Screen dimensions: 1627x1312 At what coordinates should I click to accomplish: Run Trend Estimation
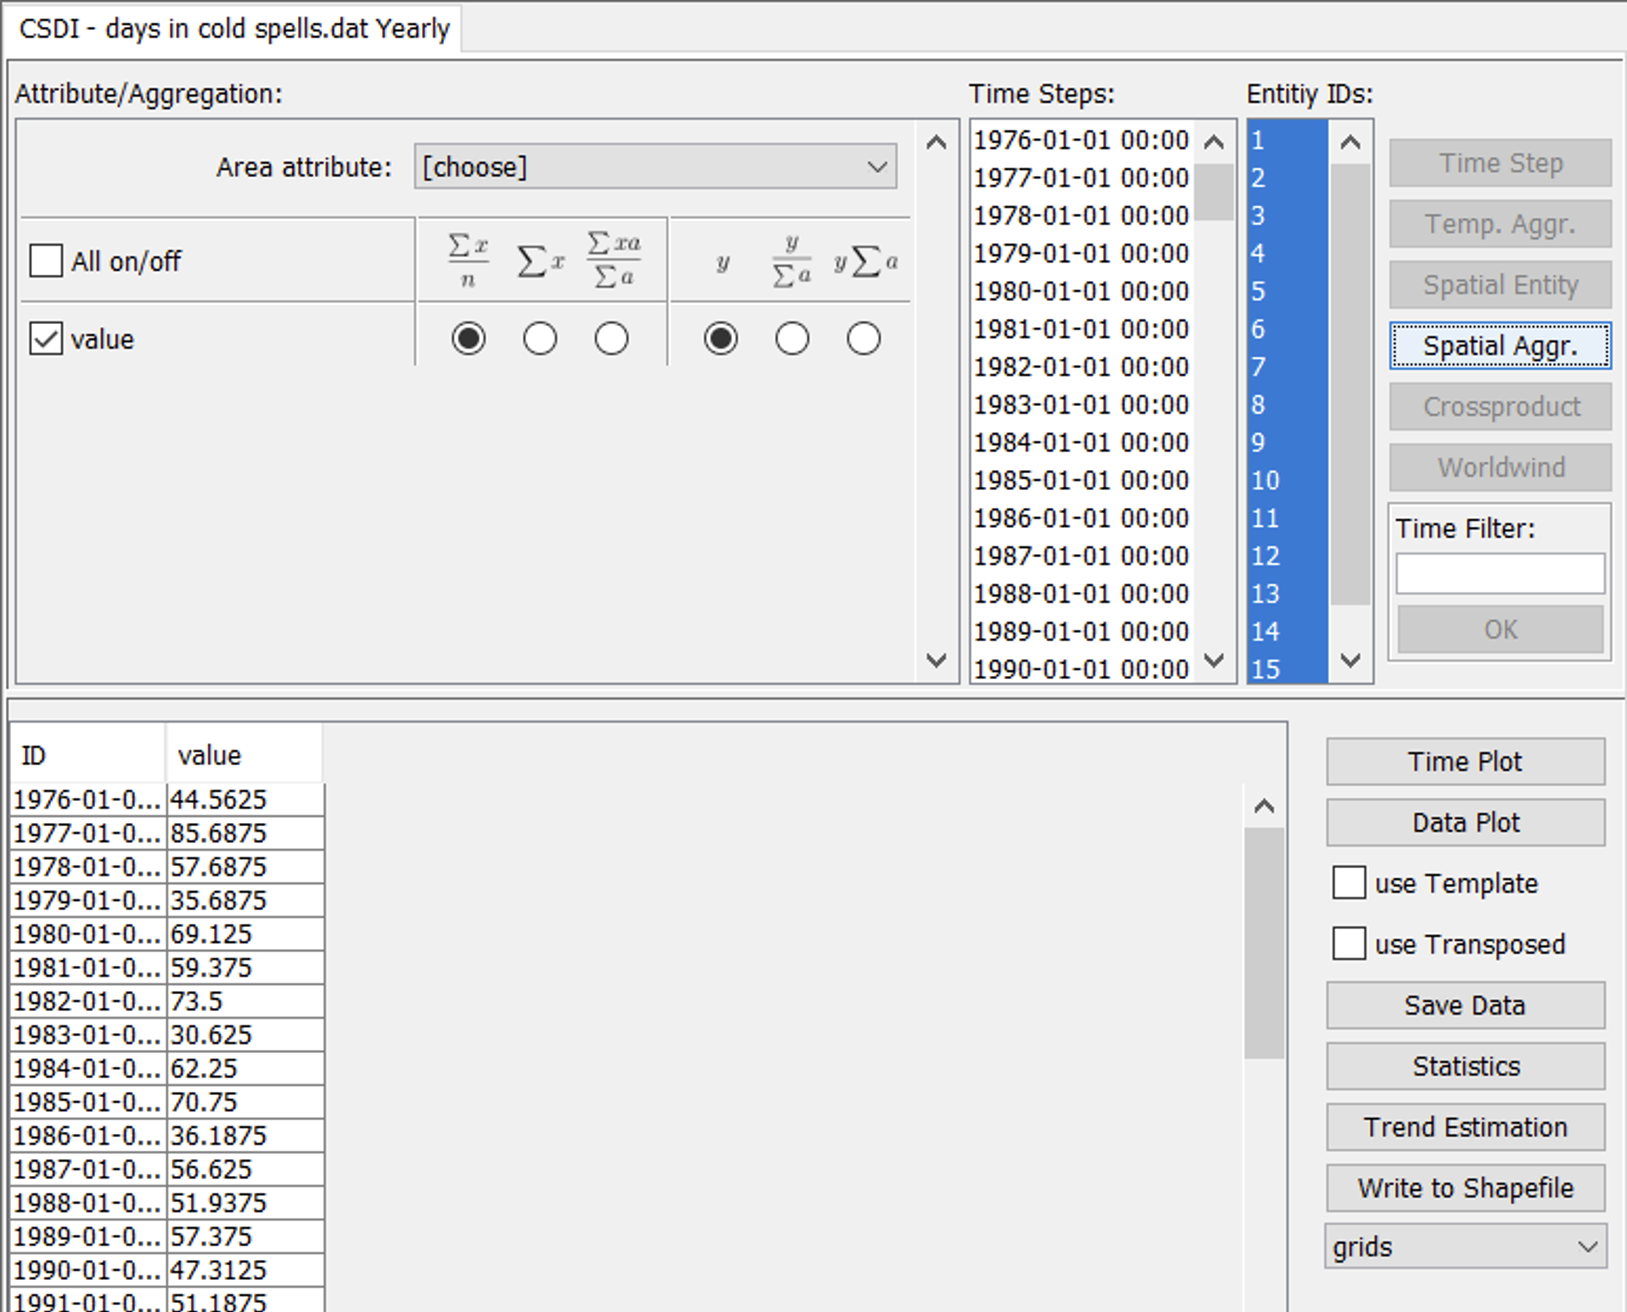(x=1464, y=1127)
